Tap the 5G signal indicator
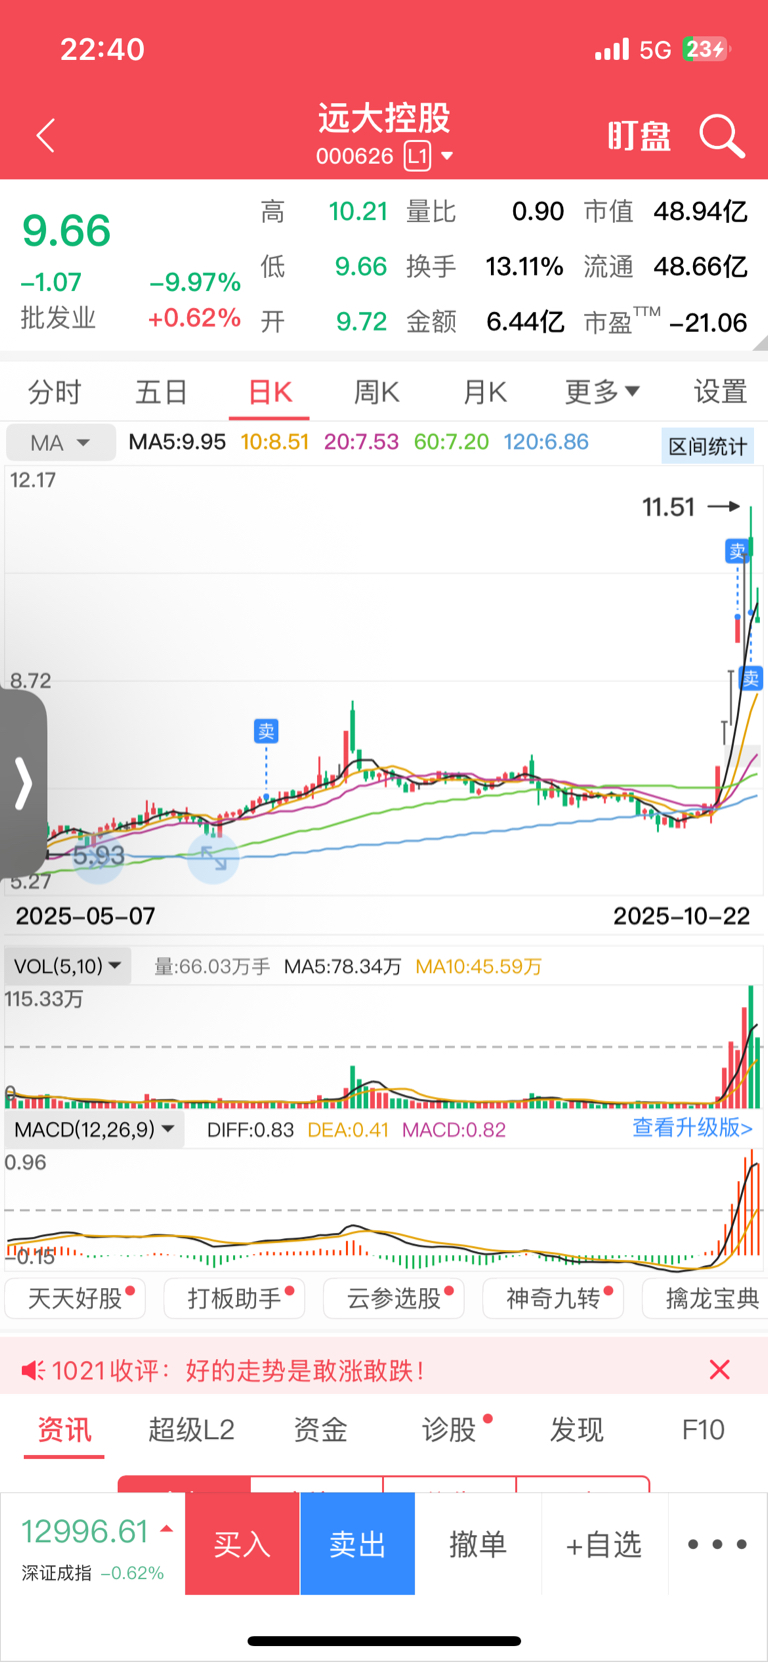The width and height of the screenshot is (768, 1663). pos(655,50)
